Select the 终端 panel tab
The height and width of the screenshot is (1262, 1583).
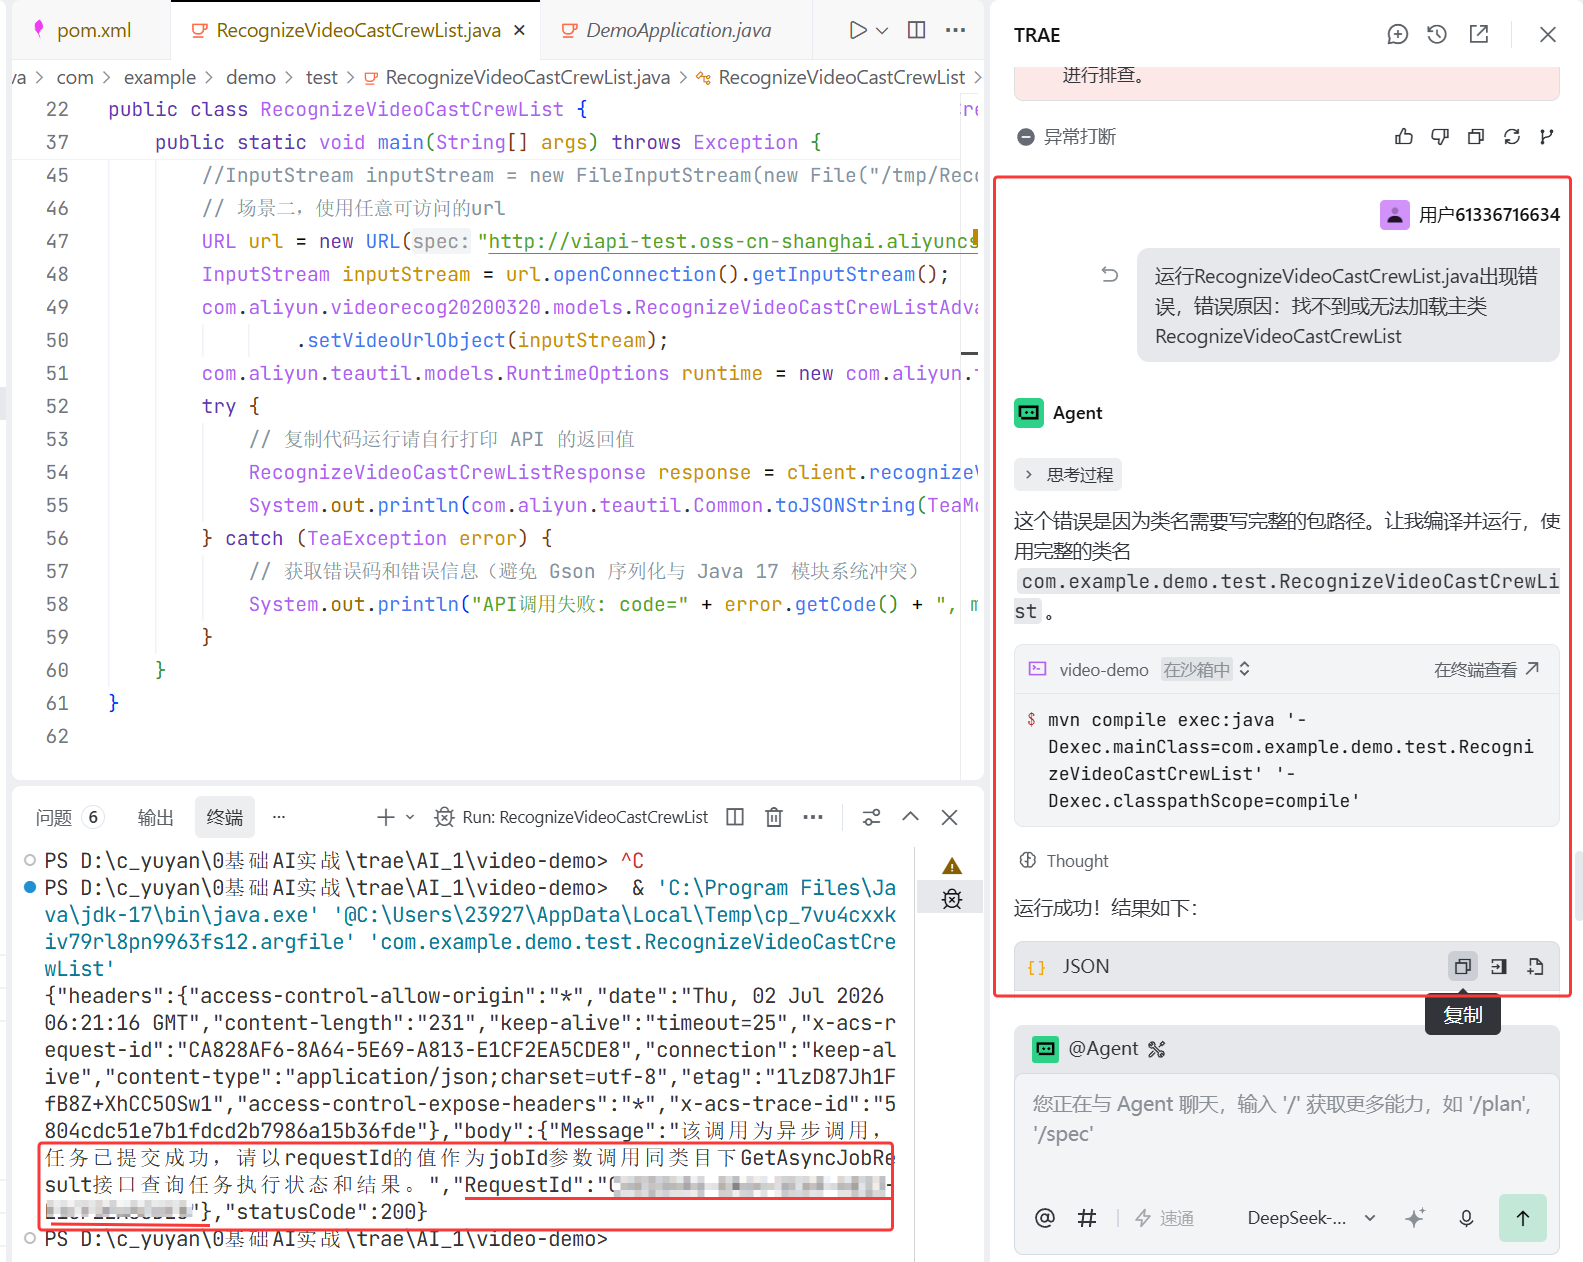[x=225, y=817]
